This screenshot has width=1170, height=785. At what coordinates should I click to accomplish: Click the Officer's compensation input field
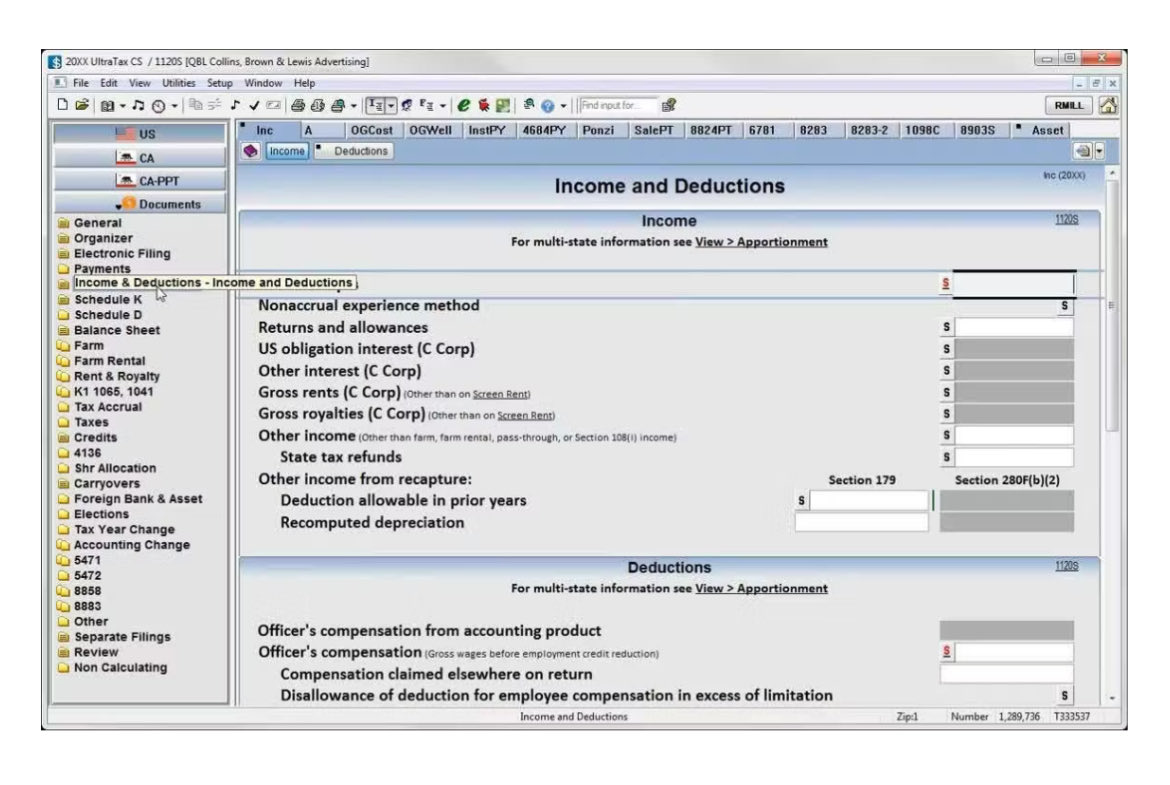point(1014,652)
